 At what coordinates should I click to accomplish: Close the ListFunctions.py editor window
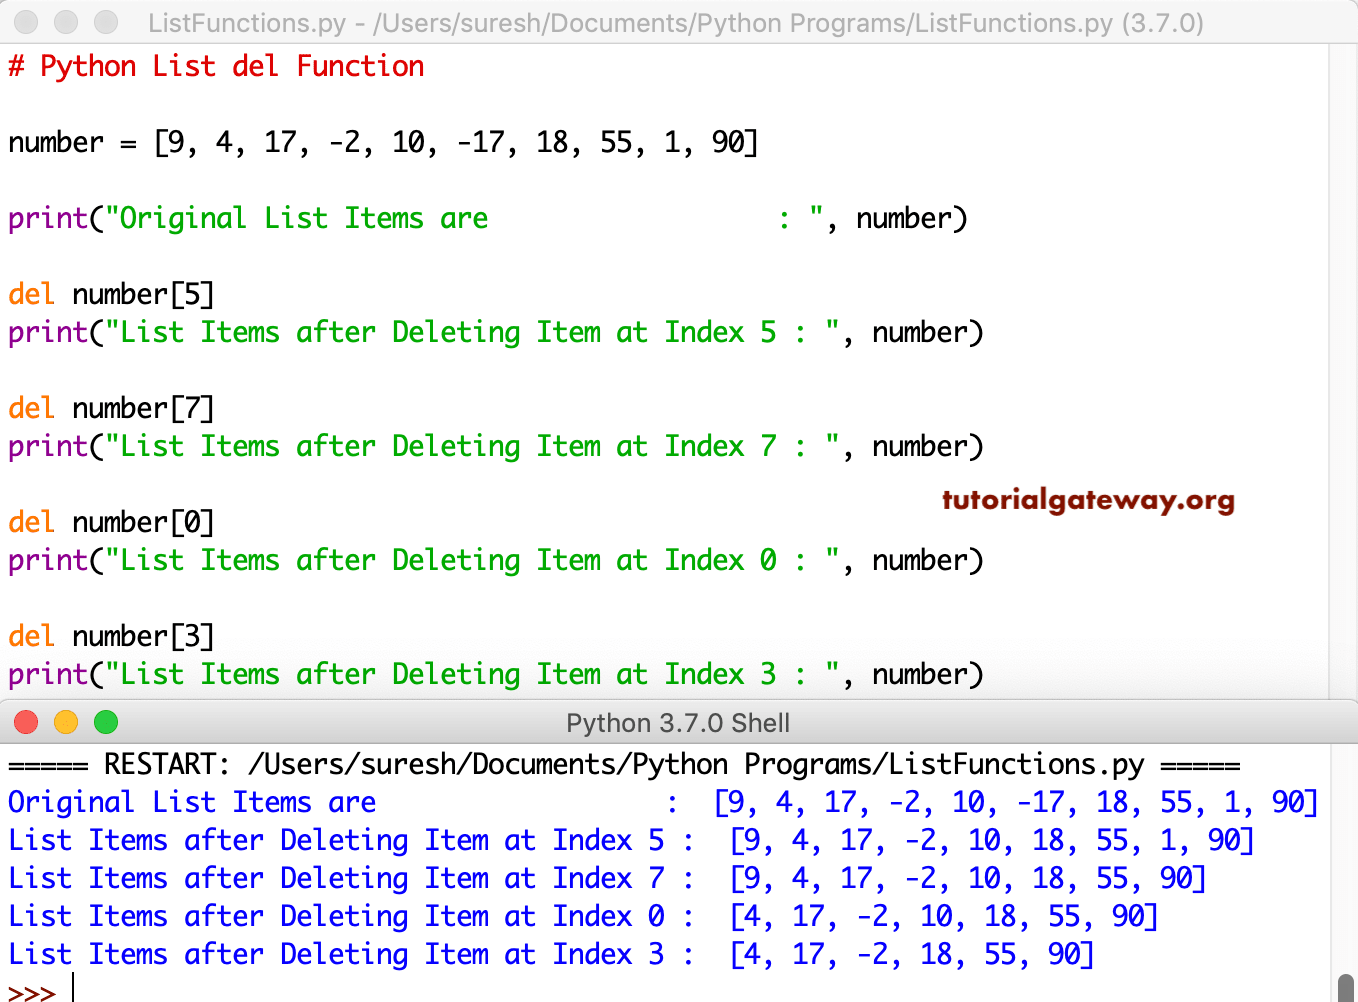[x=26, y=21]
